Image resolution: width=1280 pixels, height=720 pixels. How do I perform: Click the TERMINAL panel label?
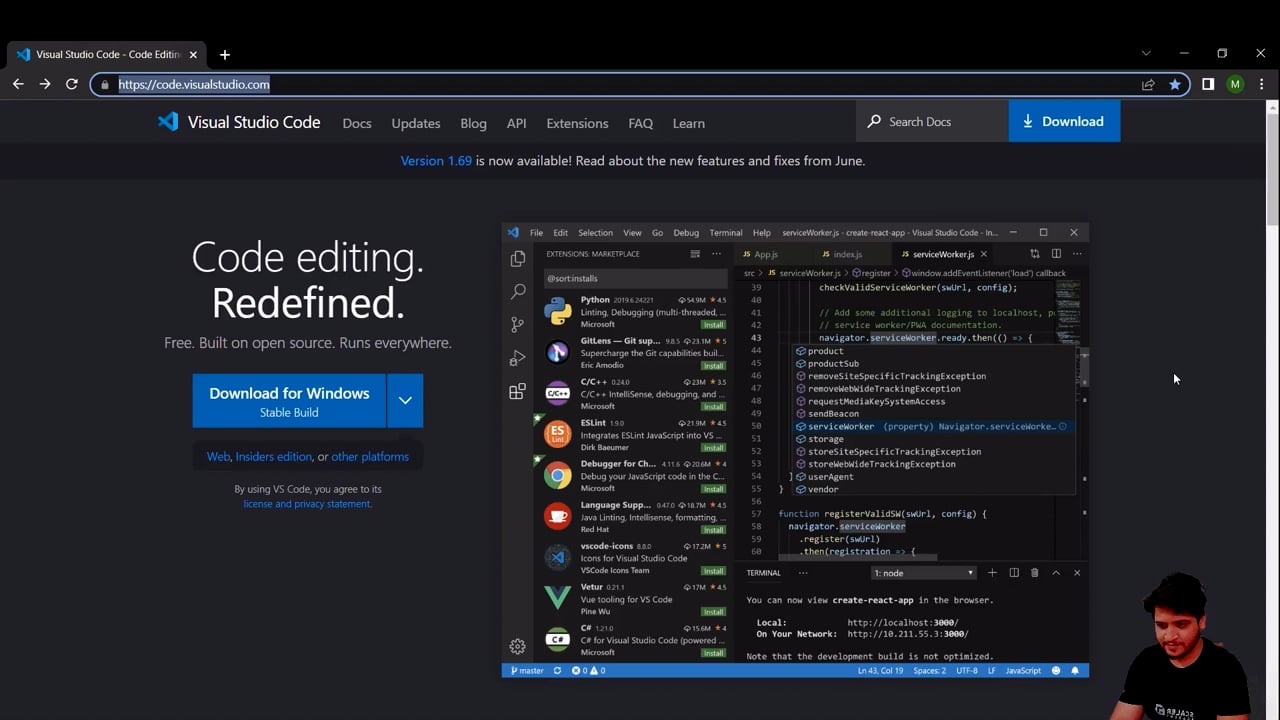[x=763, y=573]
